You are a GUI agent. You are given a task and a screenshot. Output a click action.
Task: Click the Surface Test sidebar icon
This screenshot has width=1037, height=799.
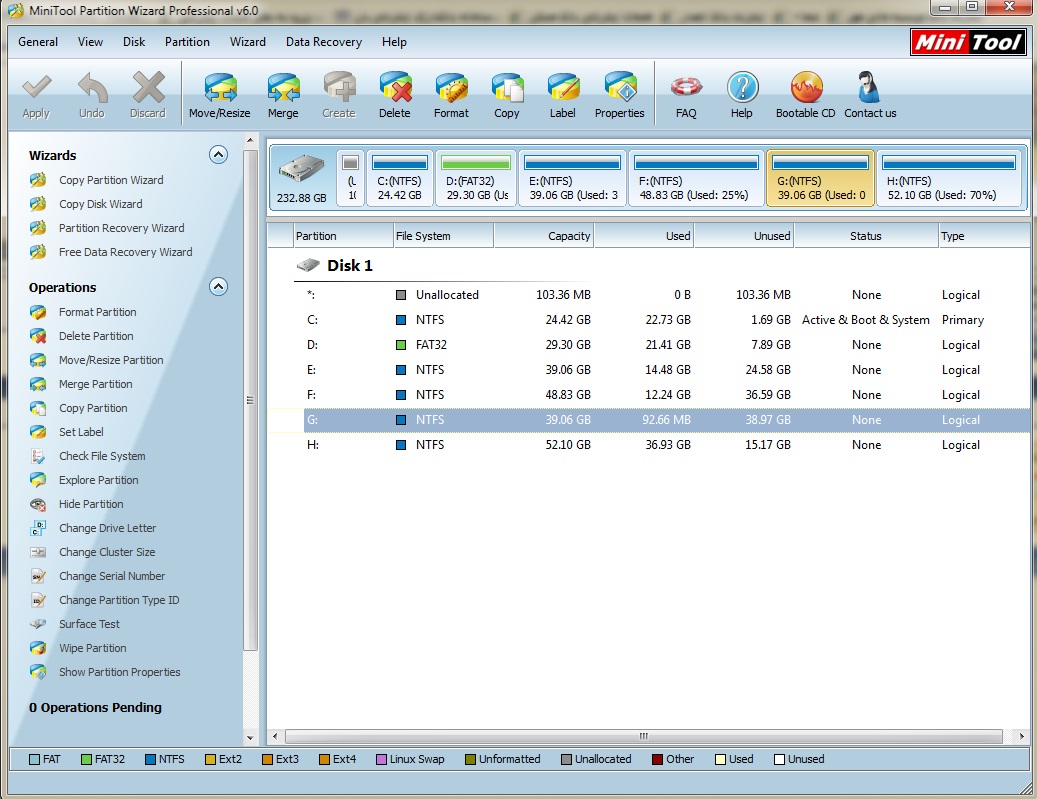click(x=38, y=624)
